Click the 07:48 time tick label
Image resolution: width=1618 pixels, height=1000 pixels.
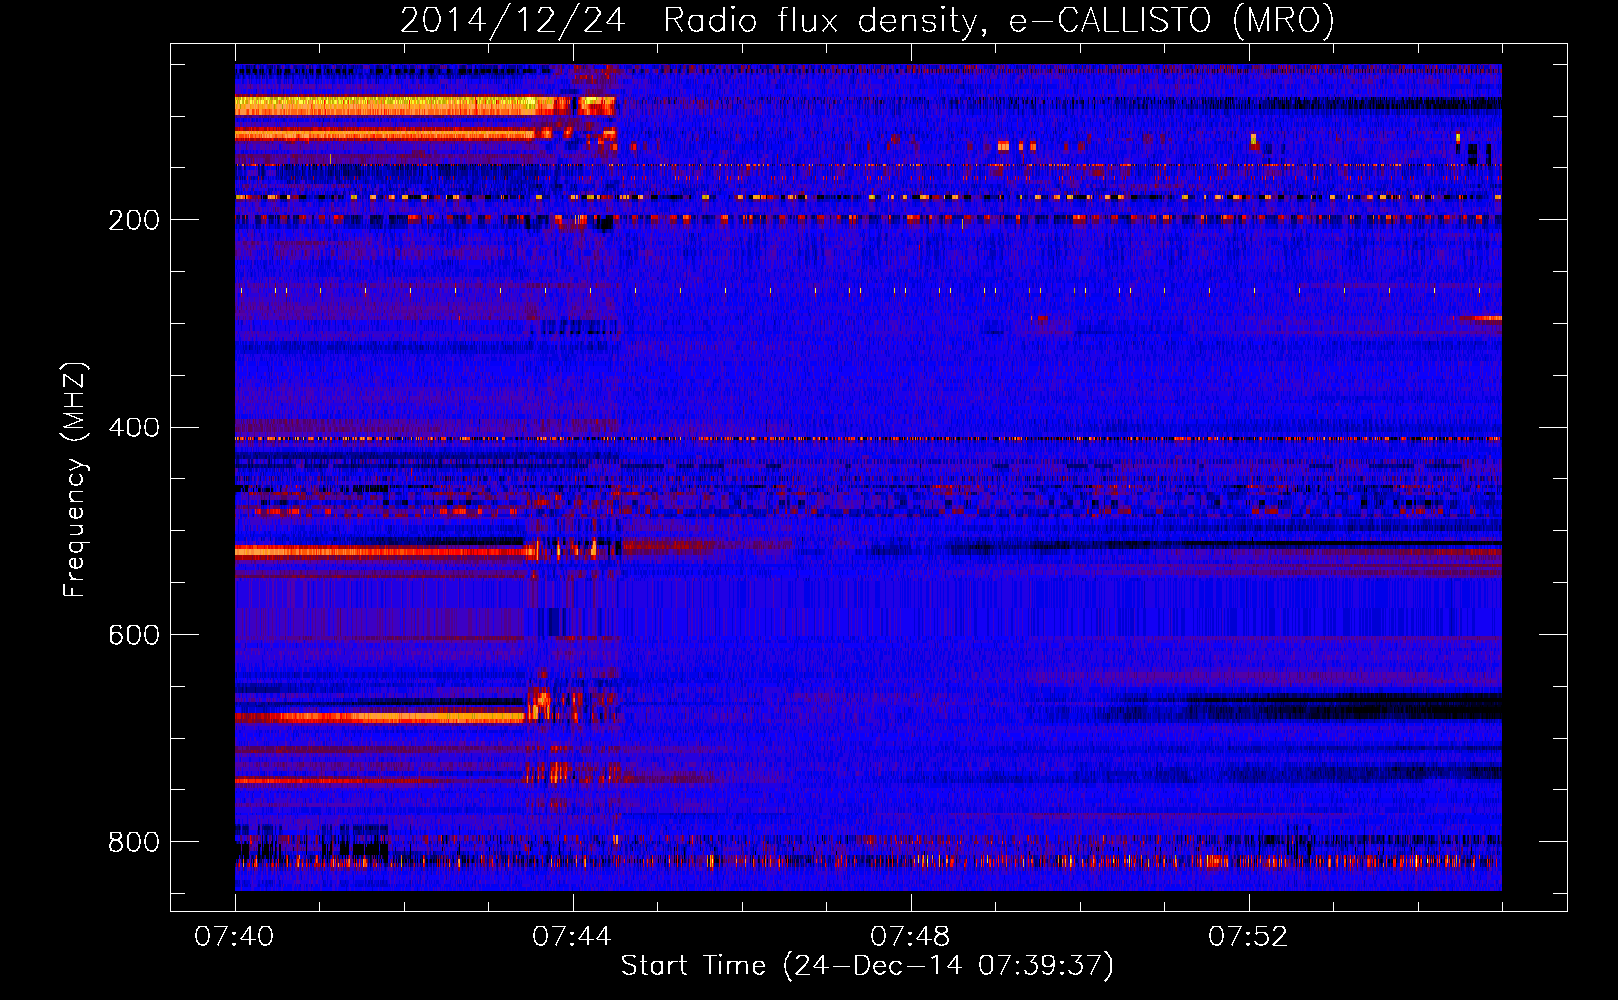(910, 937)
